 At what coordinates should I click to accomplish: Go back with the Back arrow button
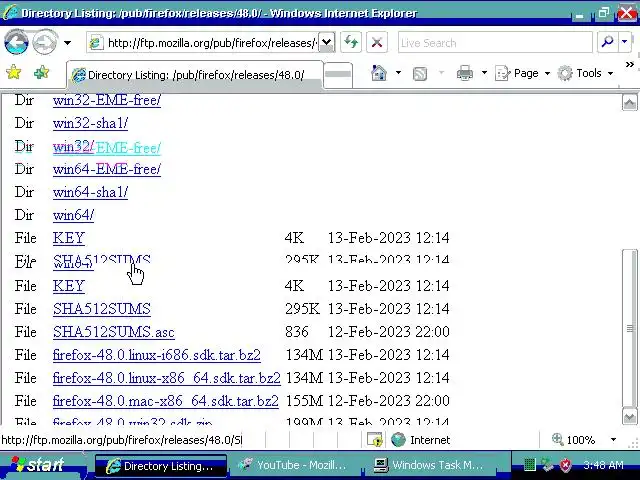click(16, 42)
